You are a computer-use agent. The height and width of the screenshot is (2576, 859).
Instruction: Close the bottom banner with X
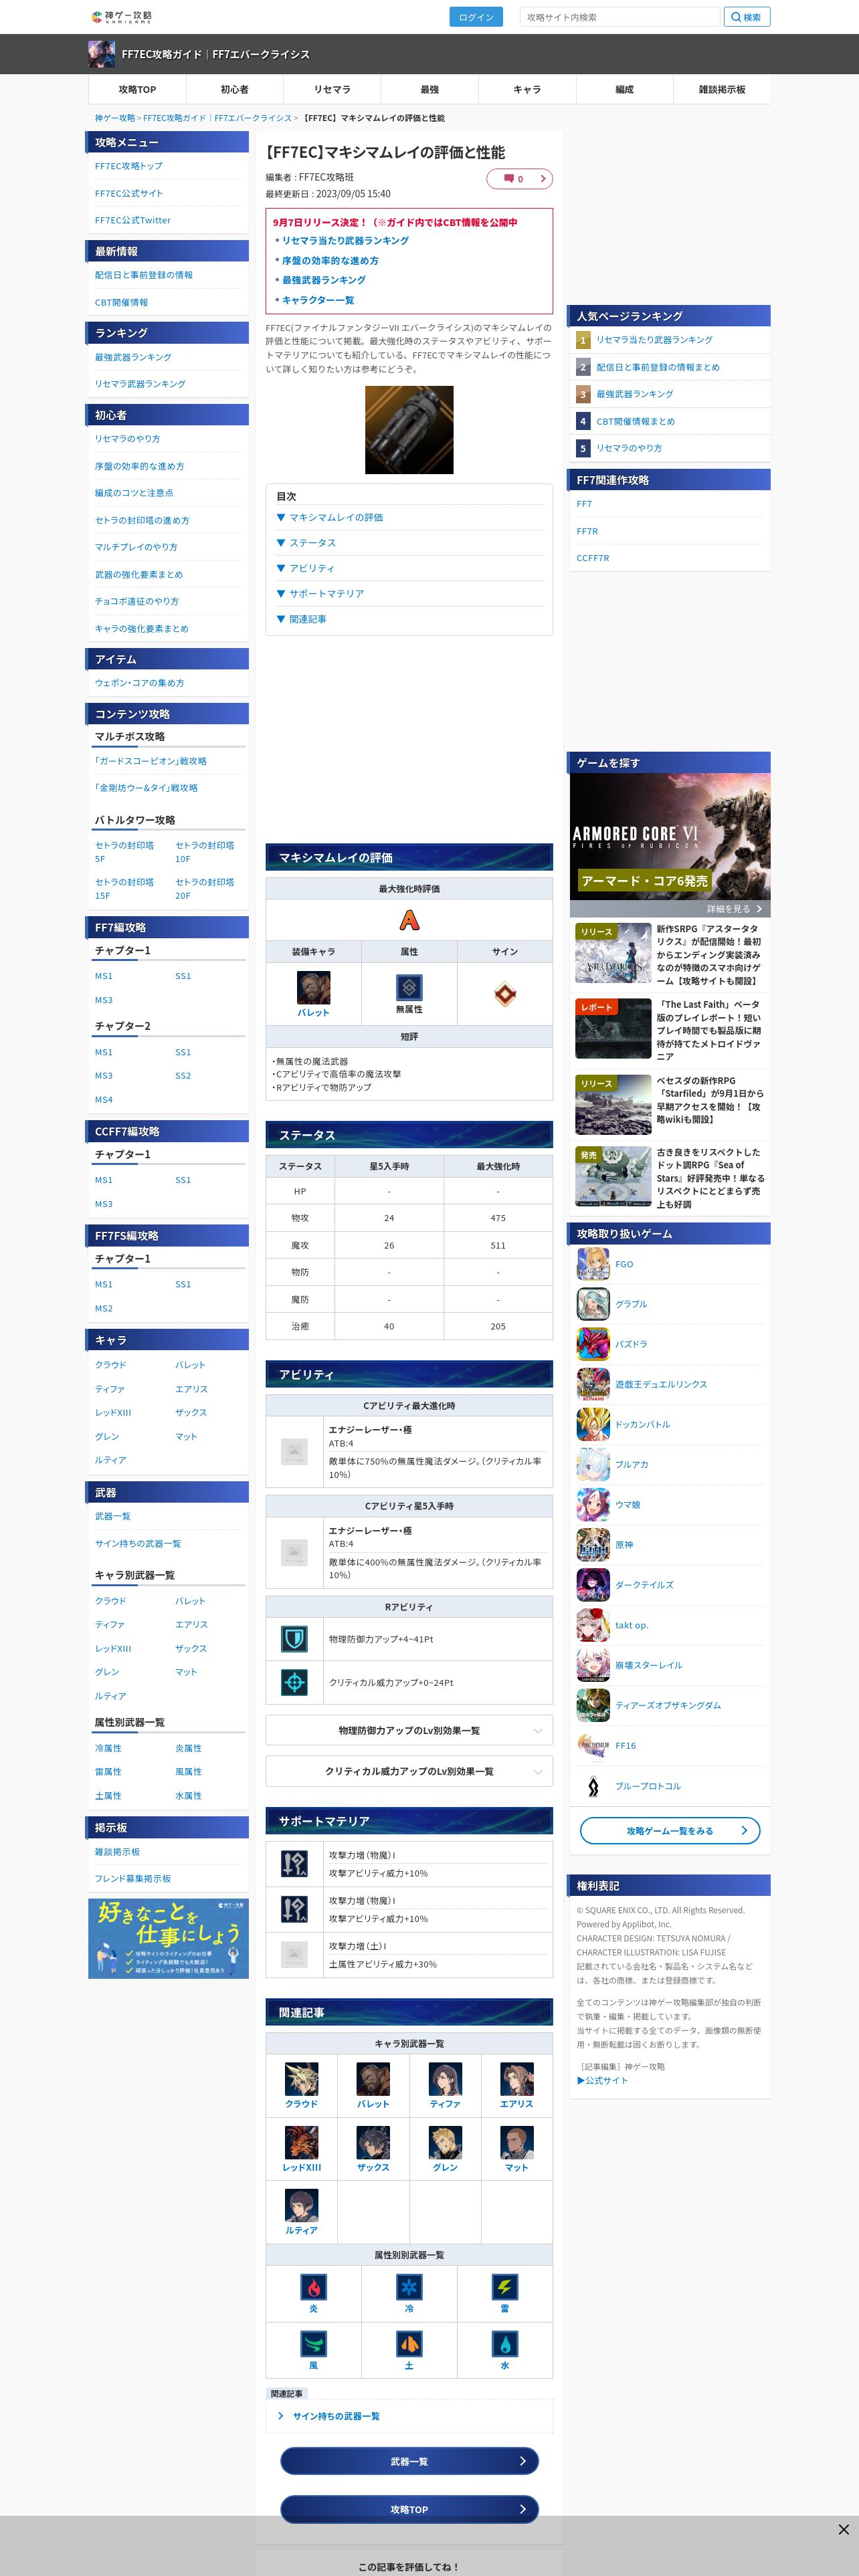(843, 2529)
